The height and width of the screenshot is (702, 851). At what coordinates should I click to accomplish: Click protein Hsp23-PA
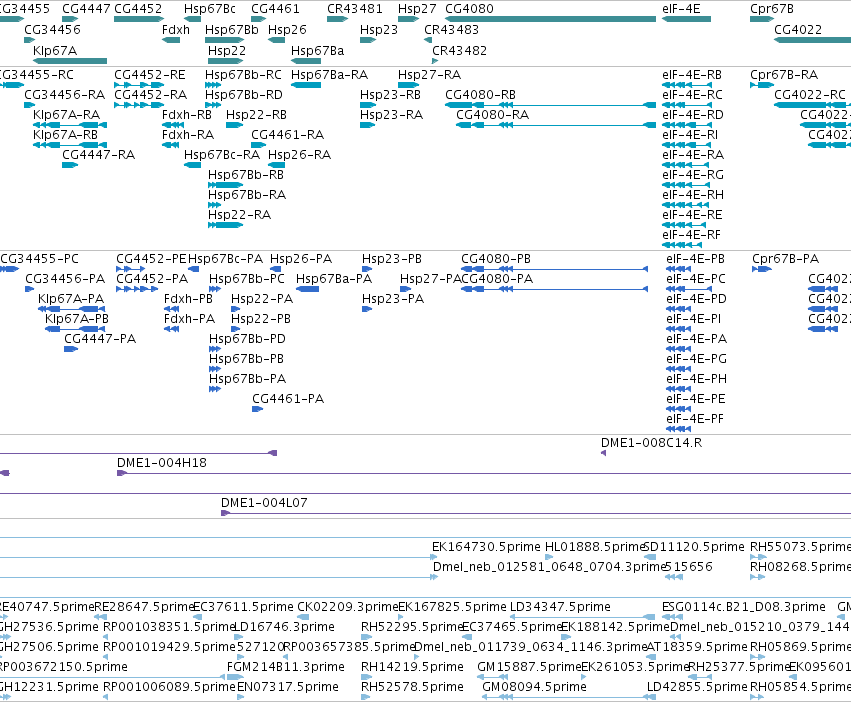[x=392, y=299]
